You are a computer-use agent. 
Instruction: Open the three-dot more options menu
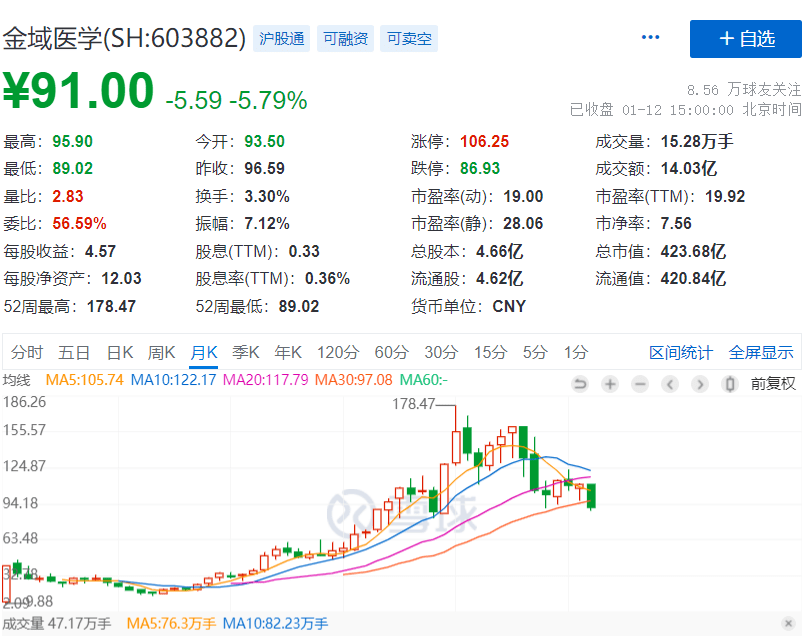click(651, 38)
